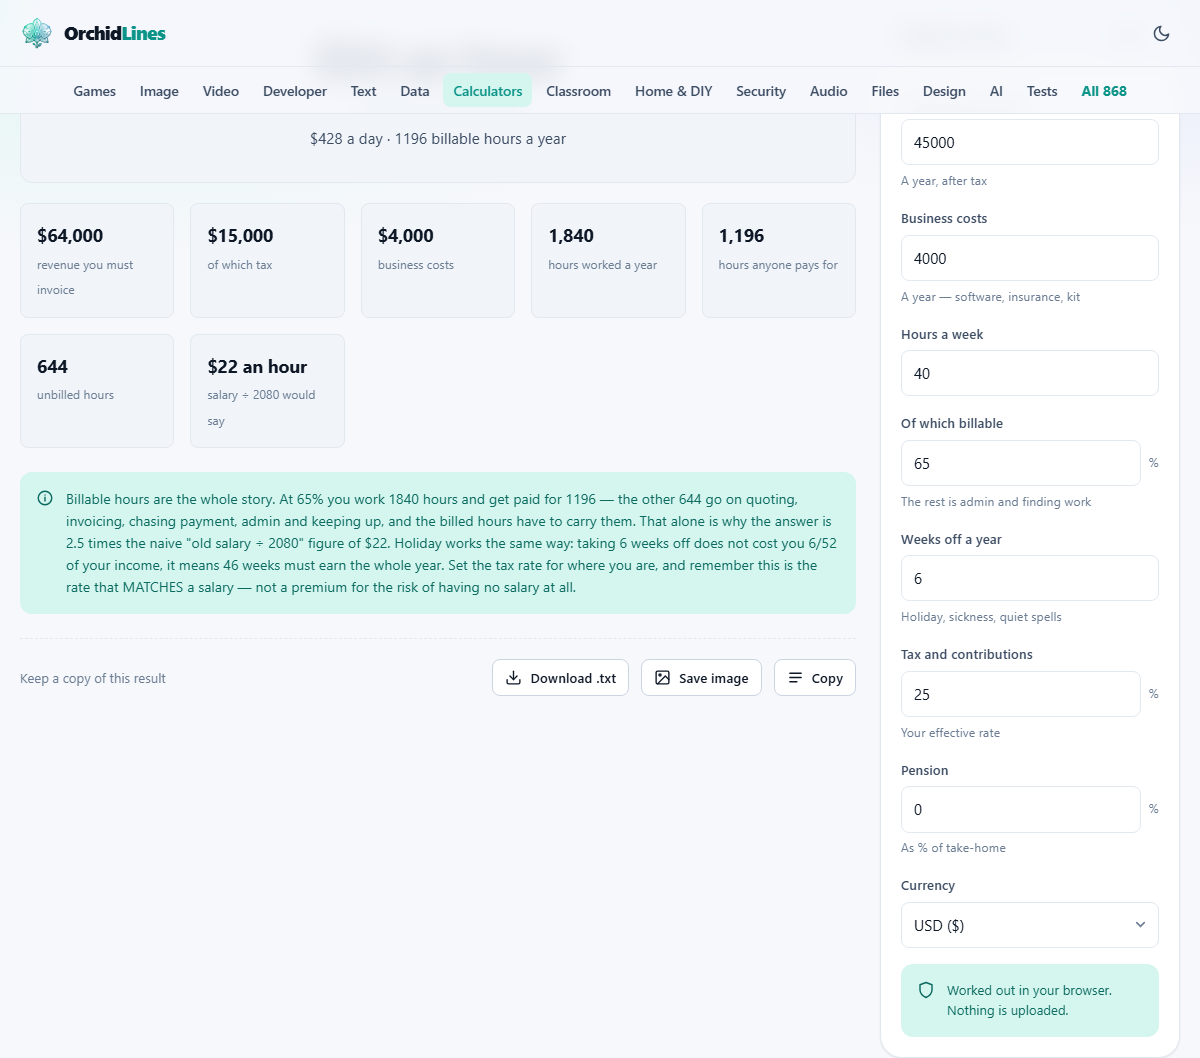Open the Tests category
1200x1058 pixels.
tap(1042, 91)
